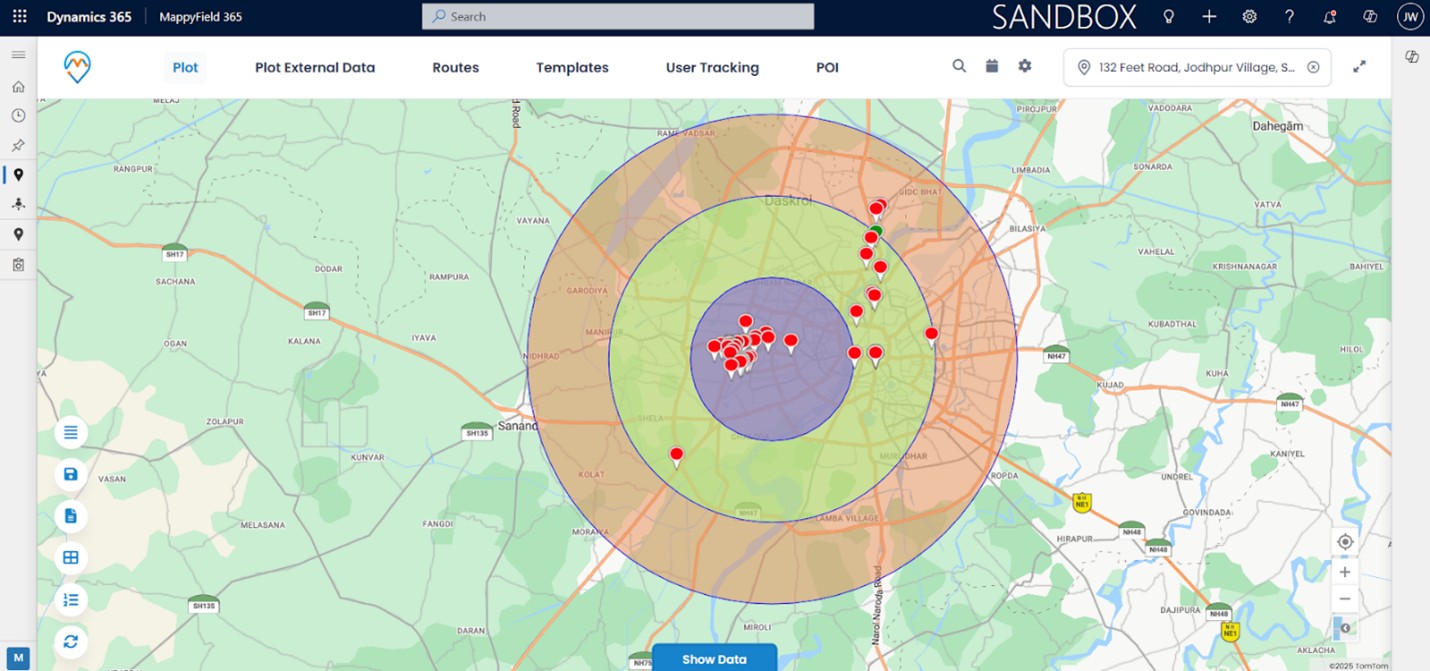The width and height of the screenshot is (1430, 671).
Task: Open the clipboard badge sidebar icon
Action: [x=18, y=265]
